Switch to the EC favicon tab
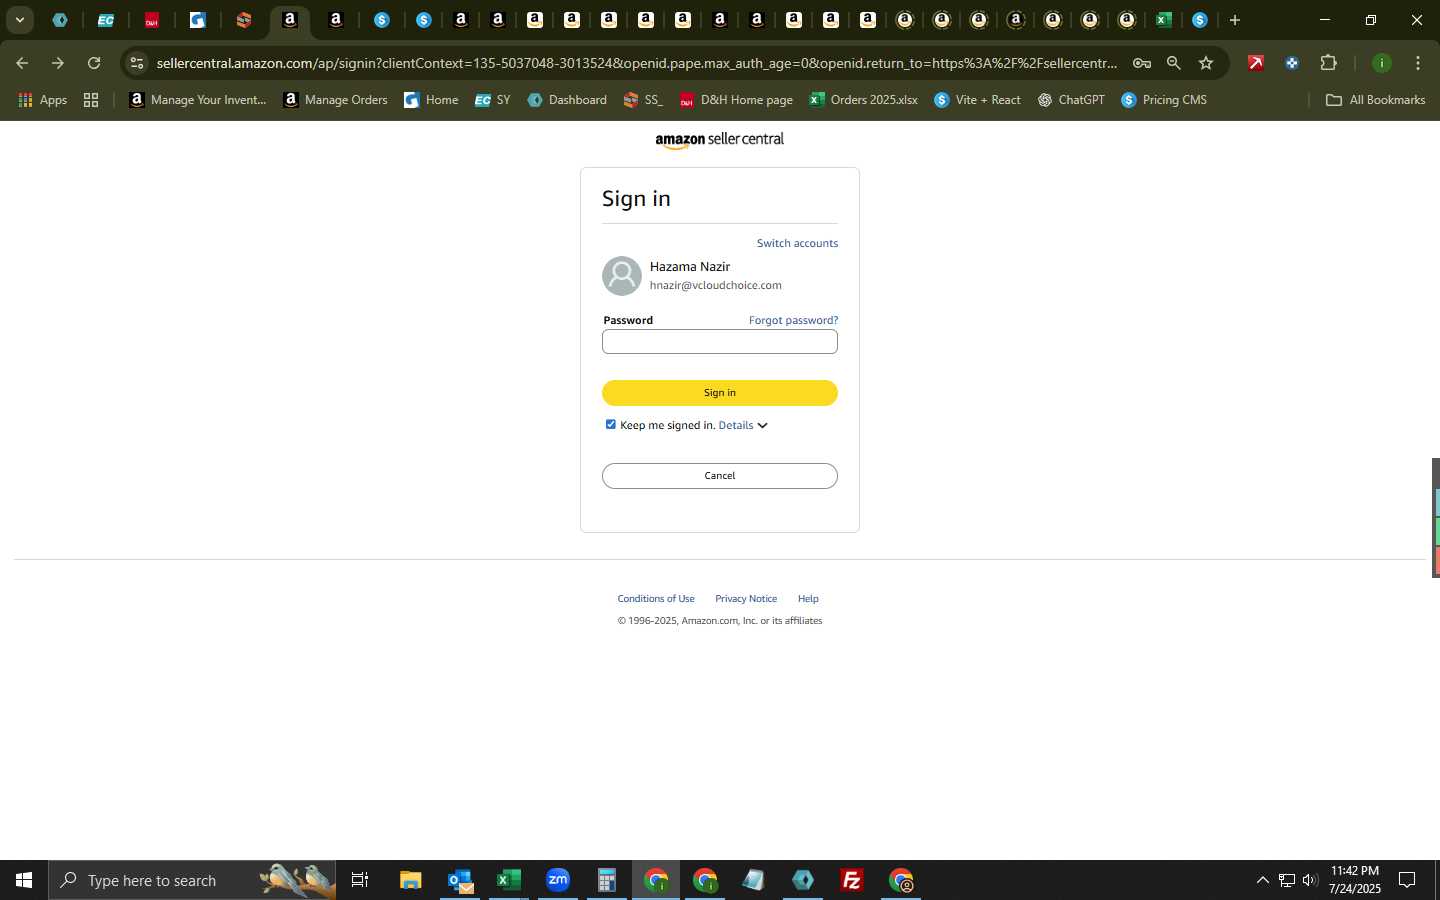This screenshot has height=900, width=1440. click(105, 20)
